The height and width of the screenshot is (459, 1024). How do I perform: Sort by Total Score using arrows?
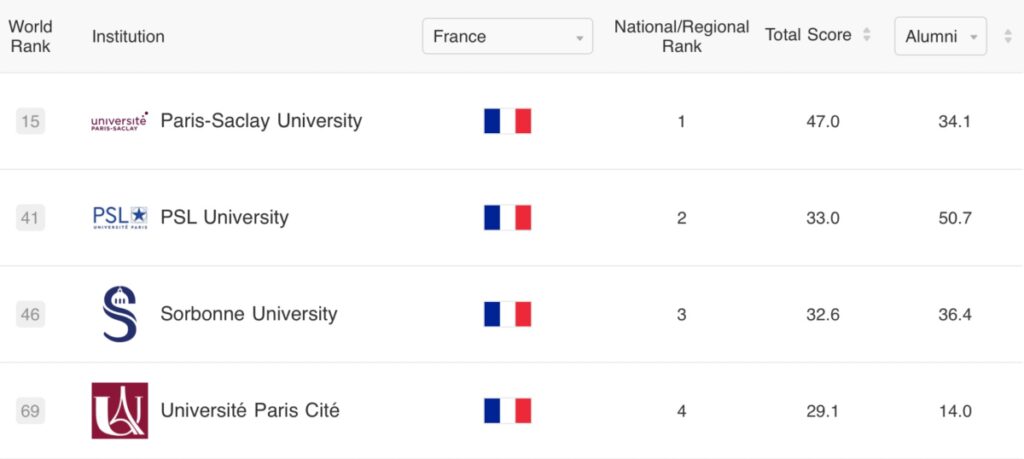coord(867,35)
